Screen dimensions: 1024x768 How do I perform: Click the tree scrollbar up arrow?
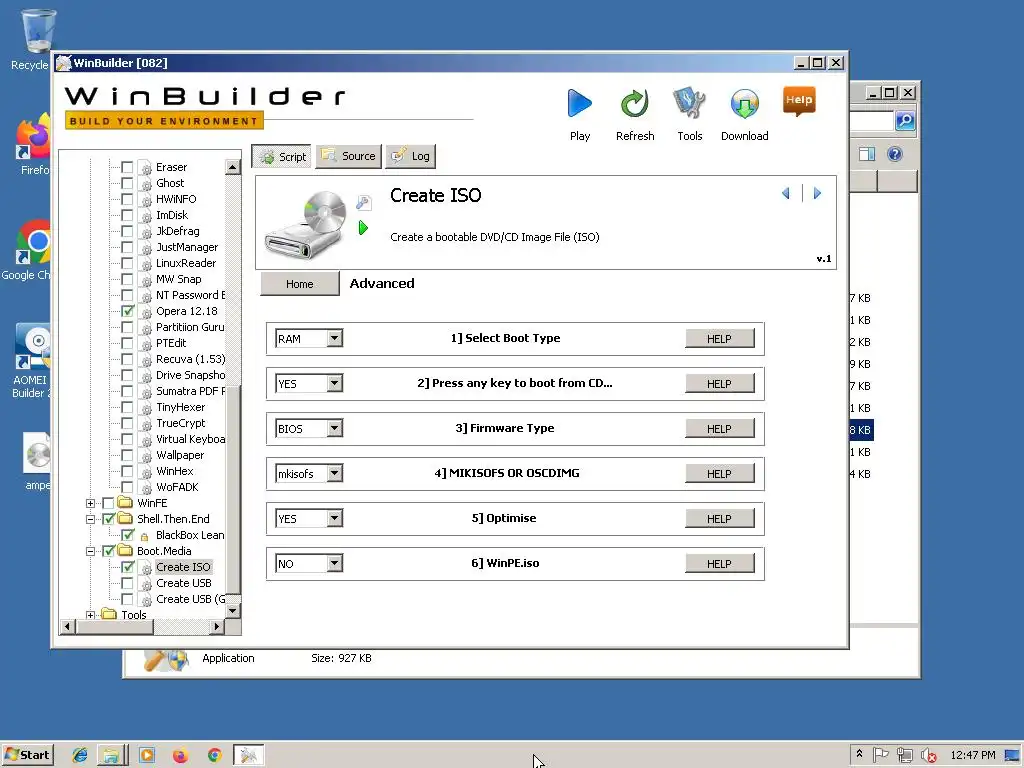point(232,167)
